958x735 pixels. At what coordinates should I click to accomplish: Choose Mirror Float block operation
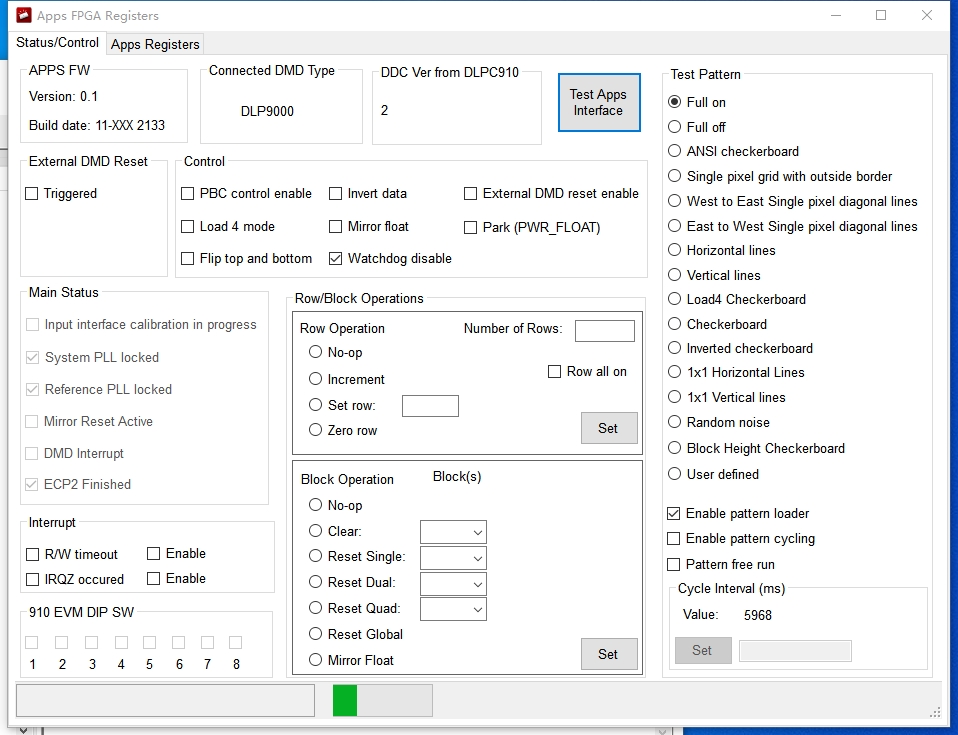pyautogui.click(x=315, y=659)
